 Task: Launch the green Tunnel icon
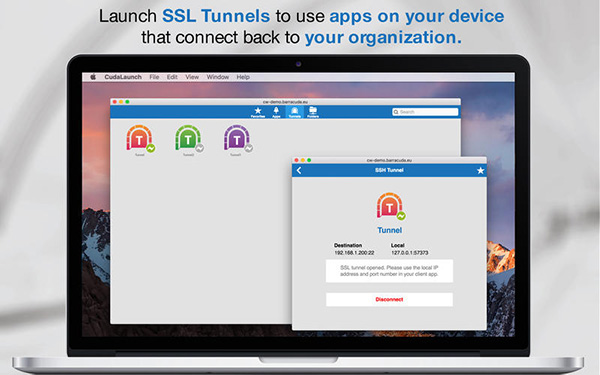point(189,139)
